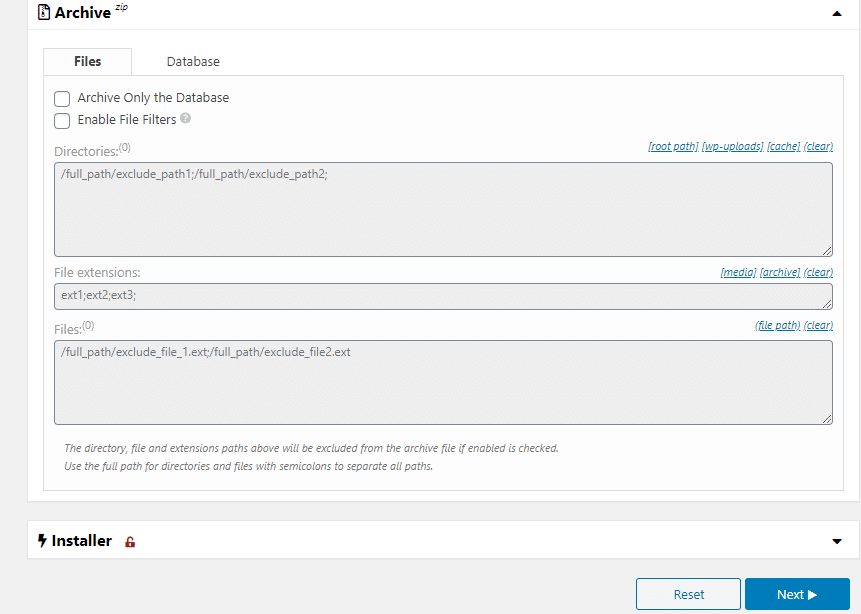The image size is (861, 614).
Task: Switch to the Database tab
Action: [x=192, y=61]
